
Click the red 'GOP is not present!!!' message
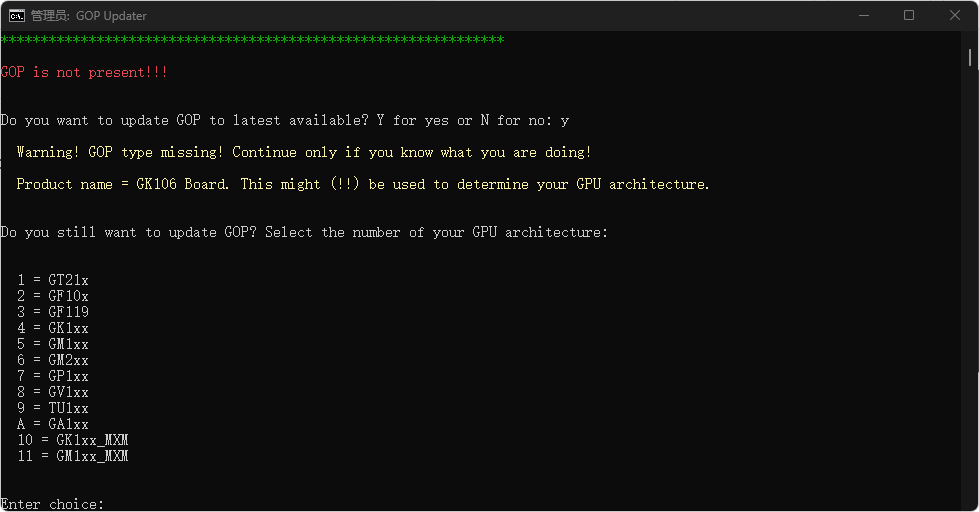tap(84, 73)
